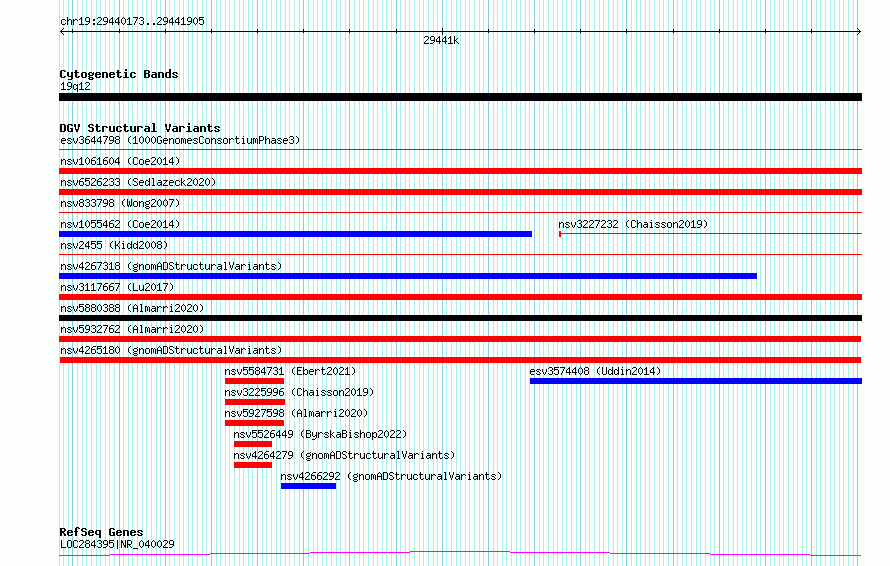Select the nsv5927598 (Almarri2020) label
This screenshot has height=566, width=890.
[296, 413]
